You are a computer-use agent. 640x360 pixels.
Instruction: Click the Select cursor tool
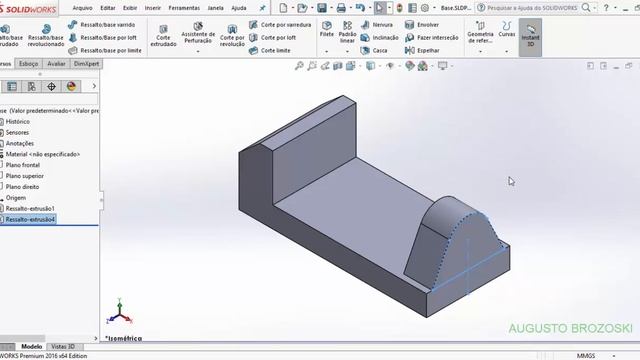coord(380,7)
